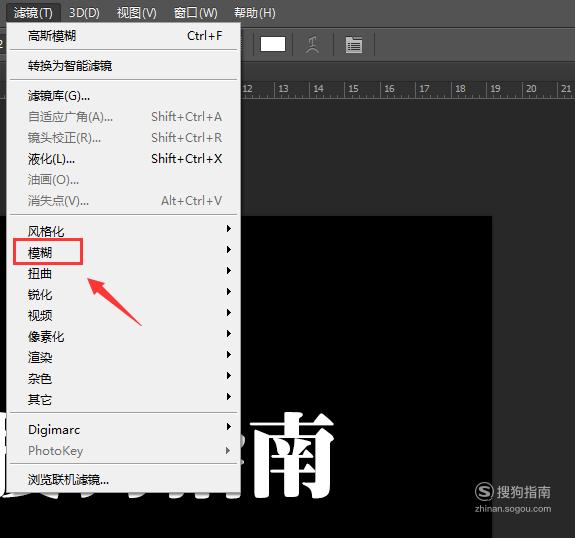Click 自适应广角(A)... entry
The image size is (575, 538).
[x=124, y=117]
